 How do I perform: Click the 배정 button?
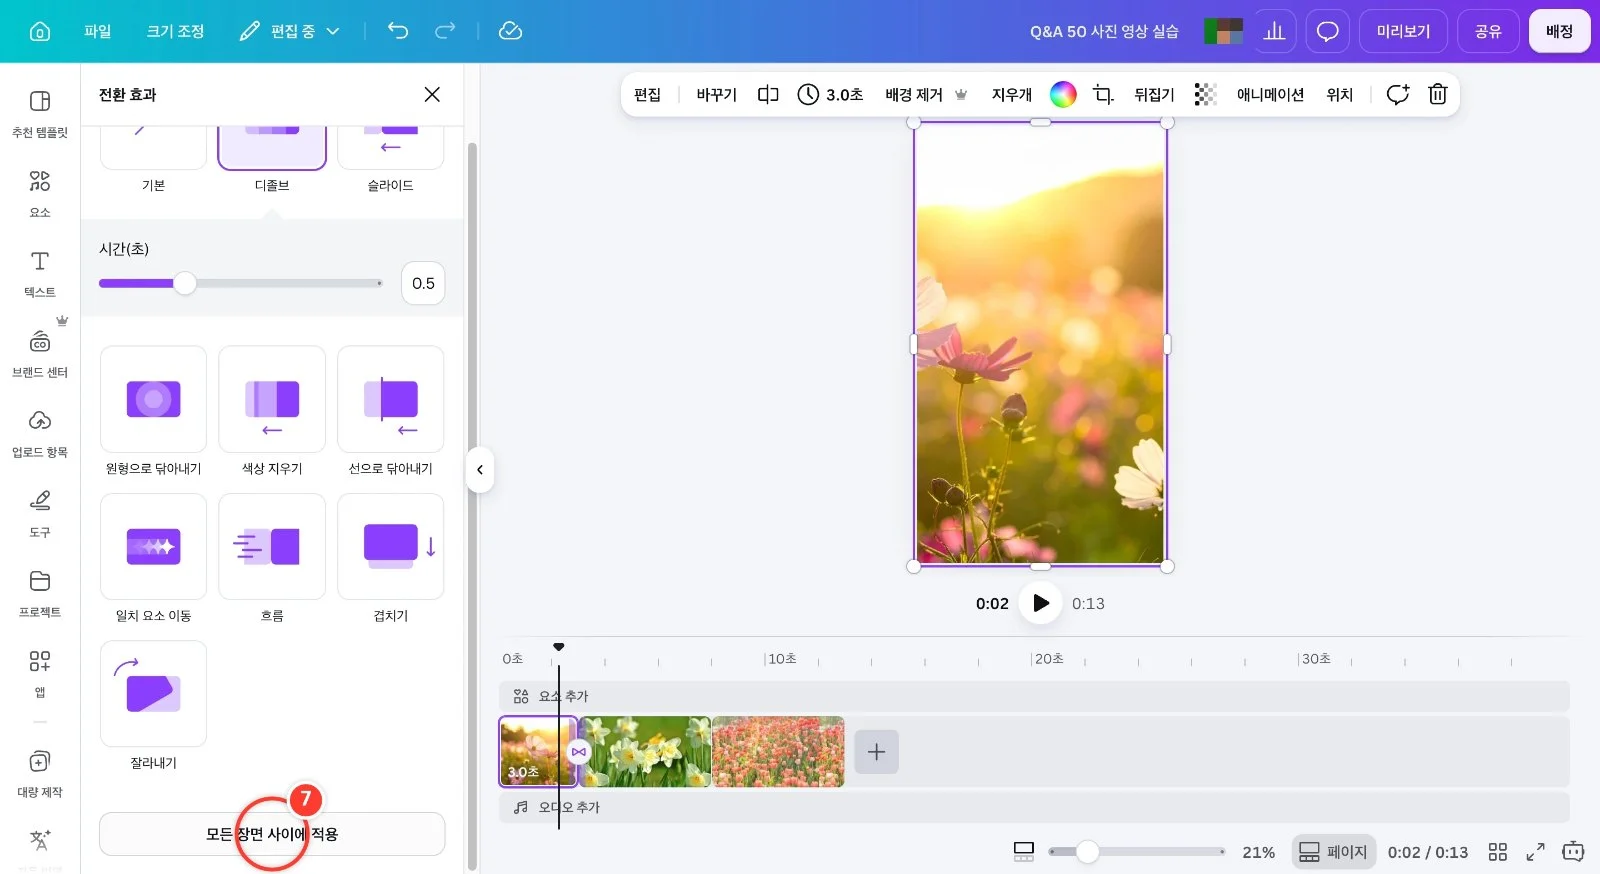coord(1559,31)
